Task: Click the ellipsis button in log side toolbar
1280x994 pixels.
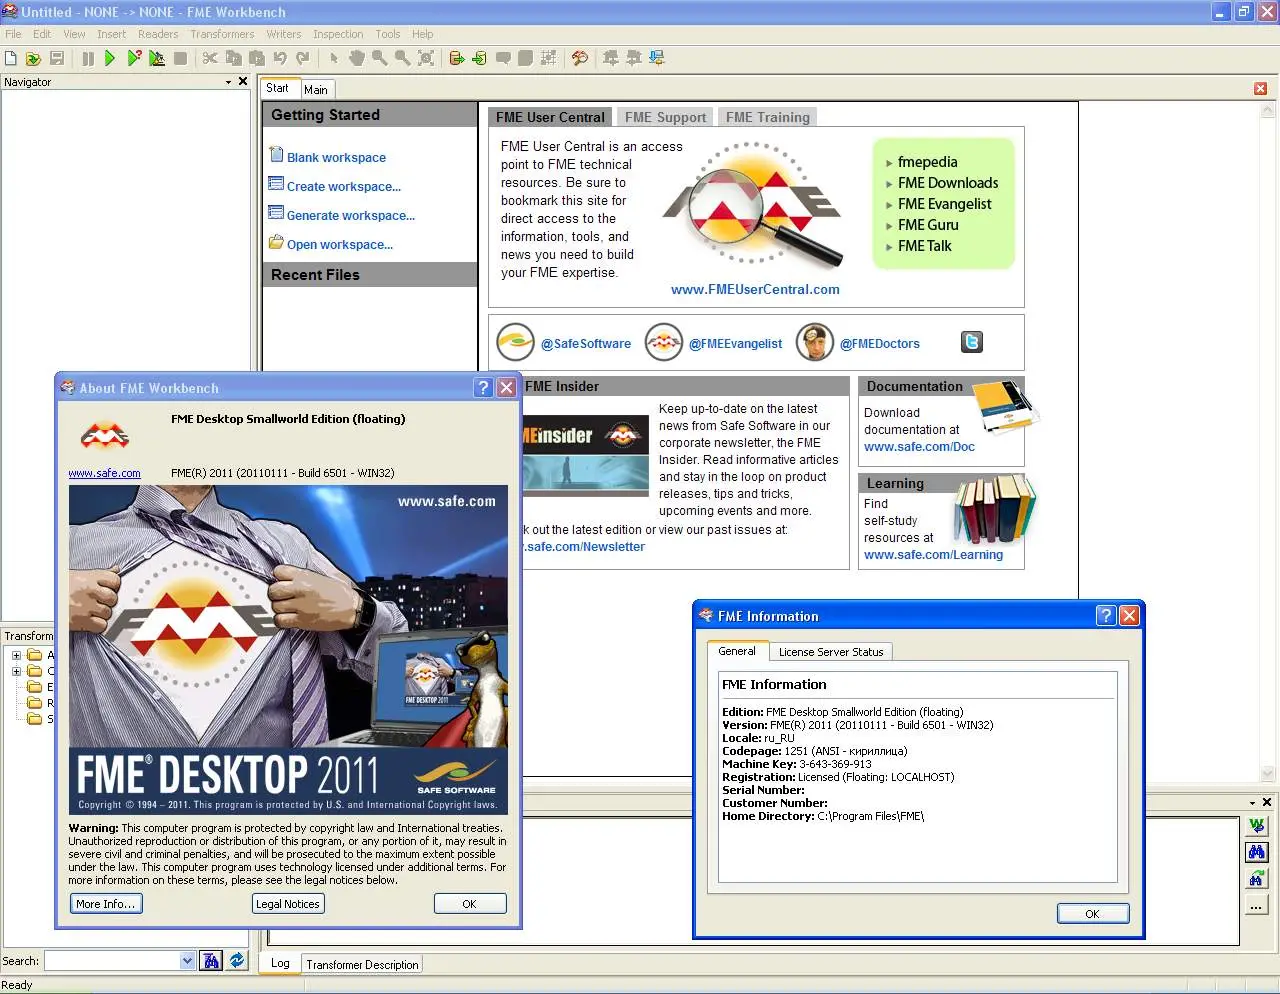Action: (1257, 906)
